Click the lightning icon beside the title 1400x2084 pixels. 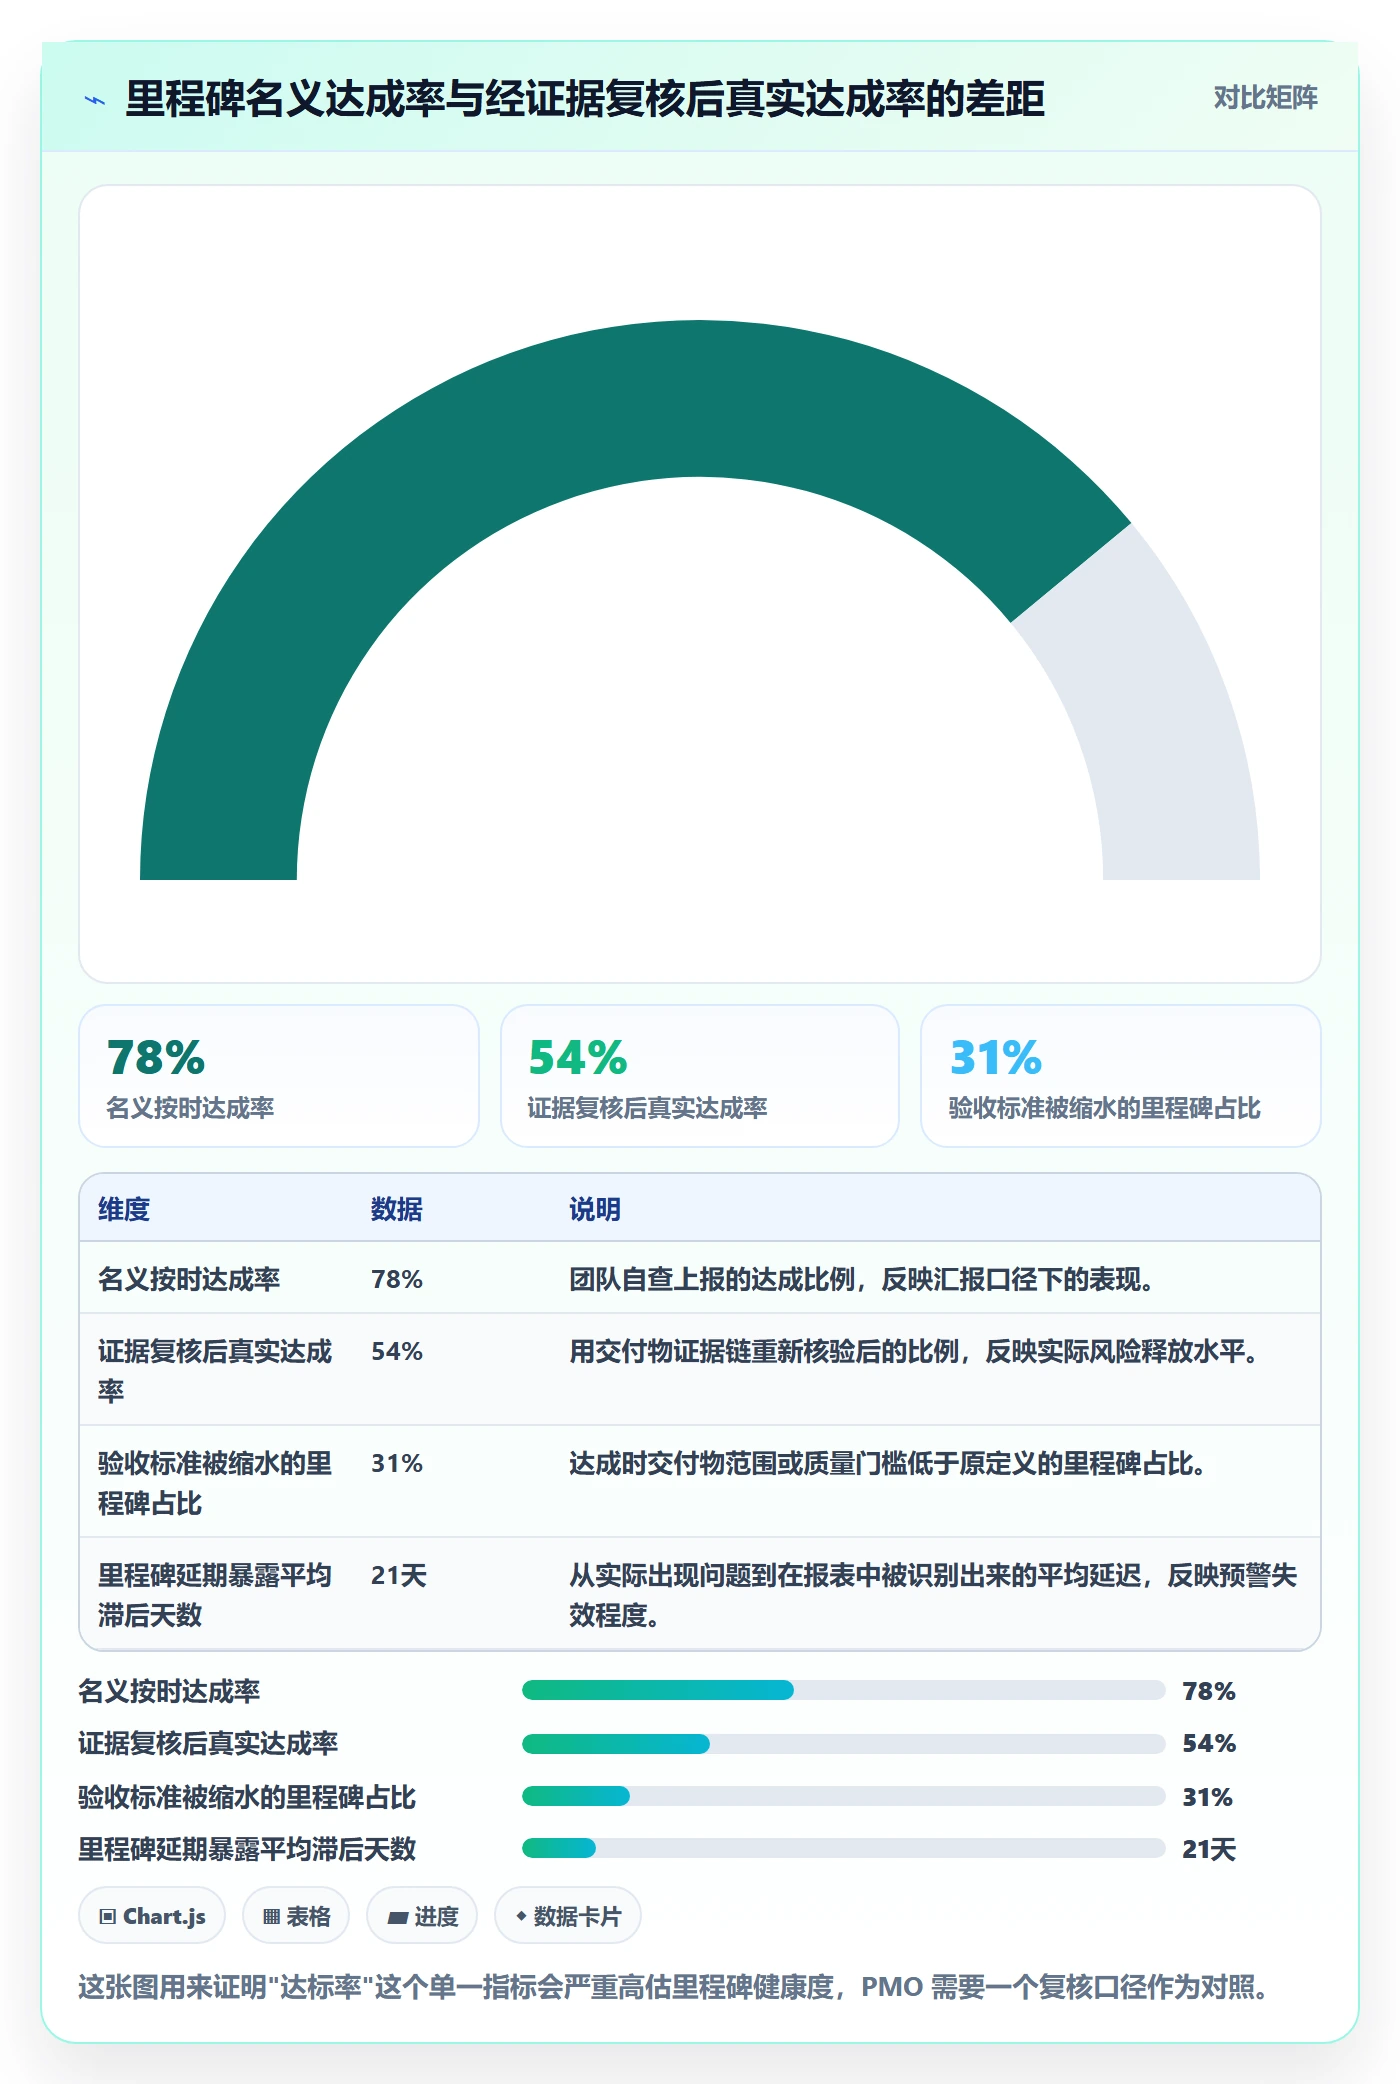pos(95,100)
